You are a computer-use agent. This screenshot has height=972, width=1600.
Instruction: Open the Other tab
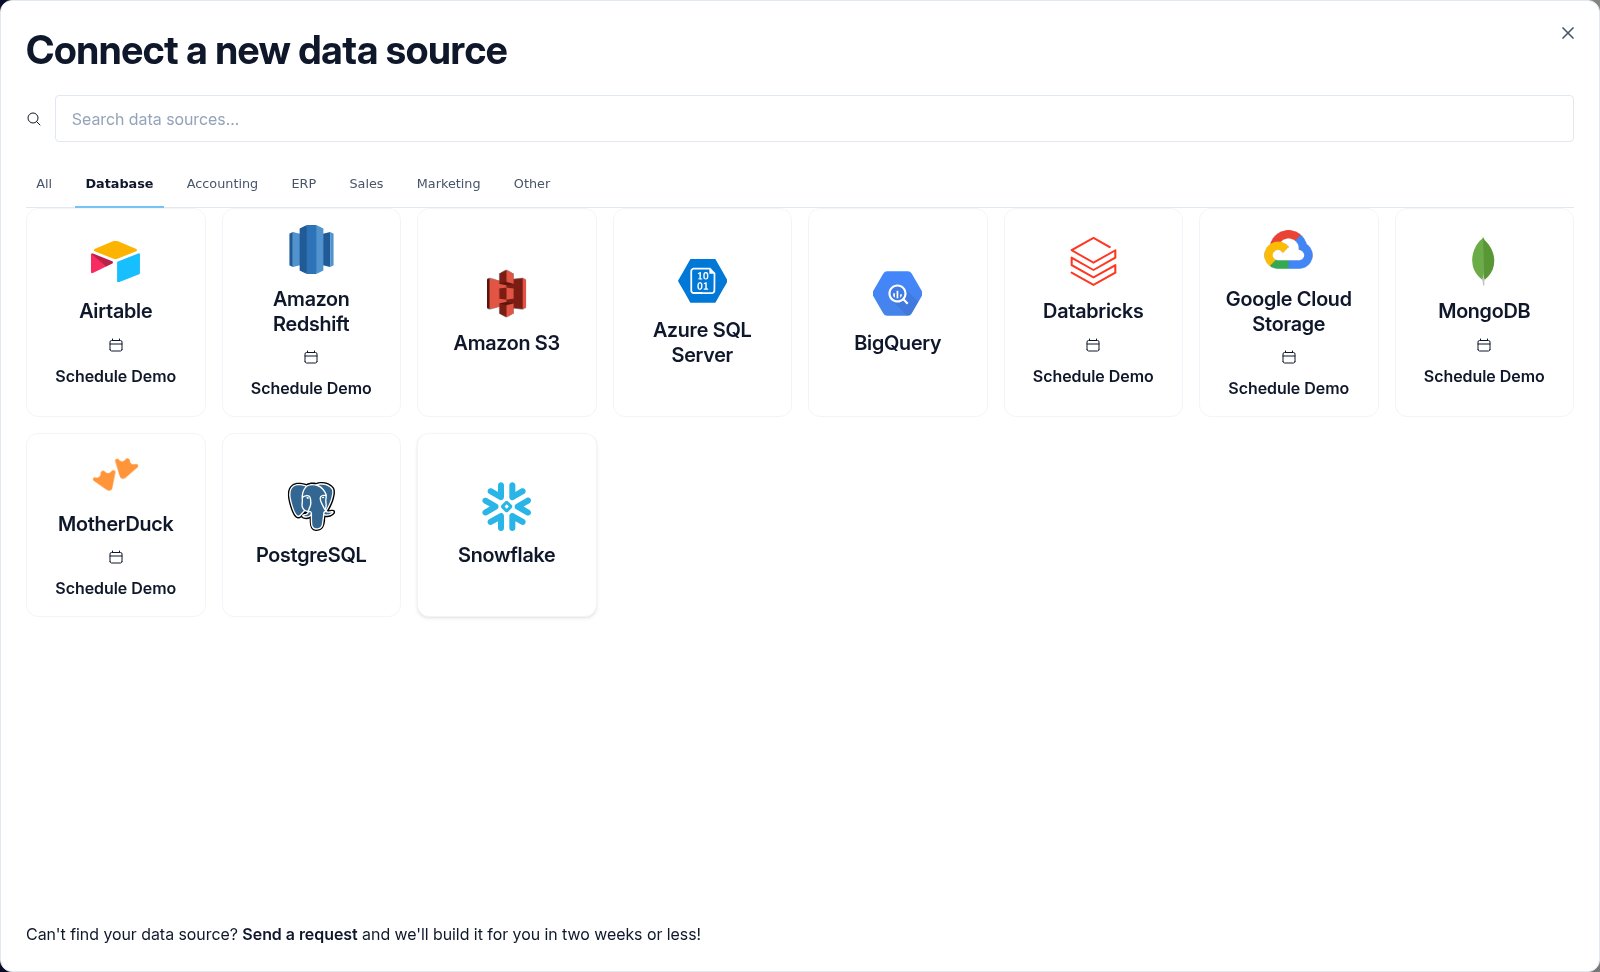(x=532, y=184)
